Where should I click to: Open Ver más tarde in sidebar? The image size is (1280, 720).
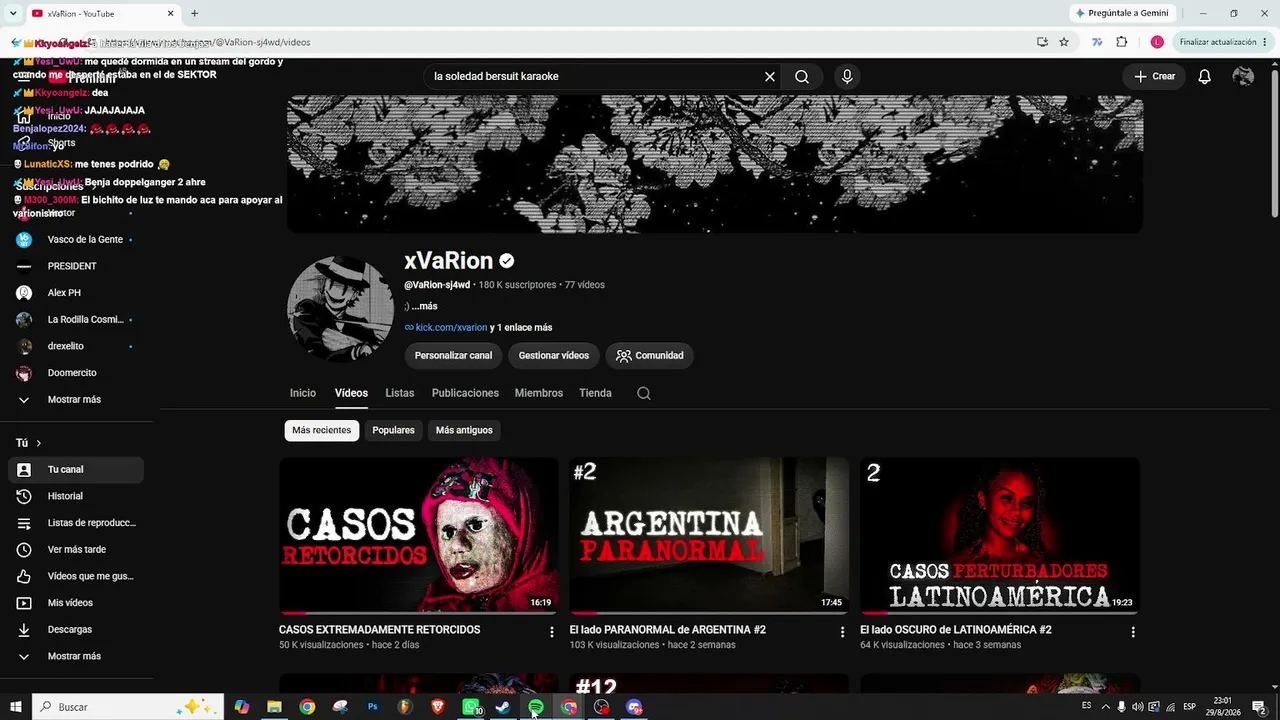coord(75,550)
